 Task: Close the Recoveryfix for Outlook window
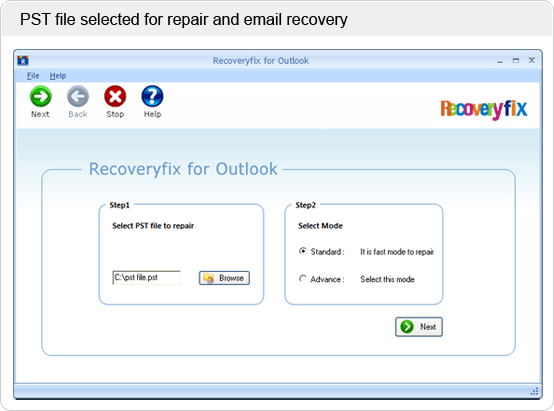click(x=531, y=60)
